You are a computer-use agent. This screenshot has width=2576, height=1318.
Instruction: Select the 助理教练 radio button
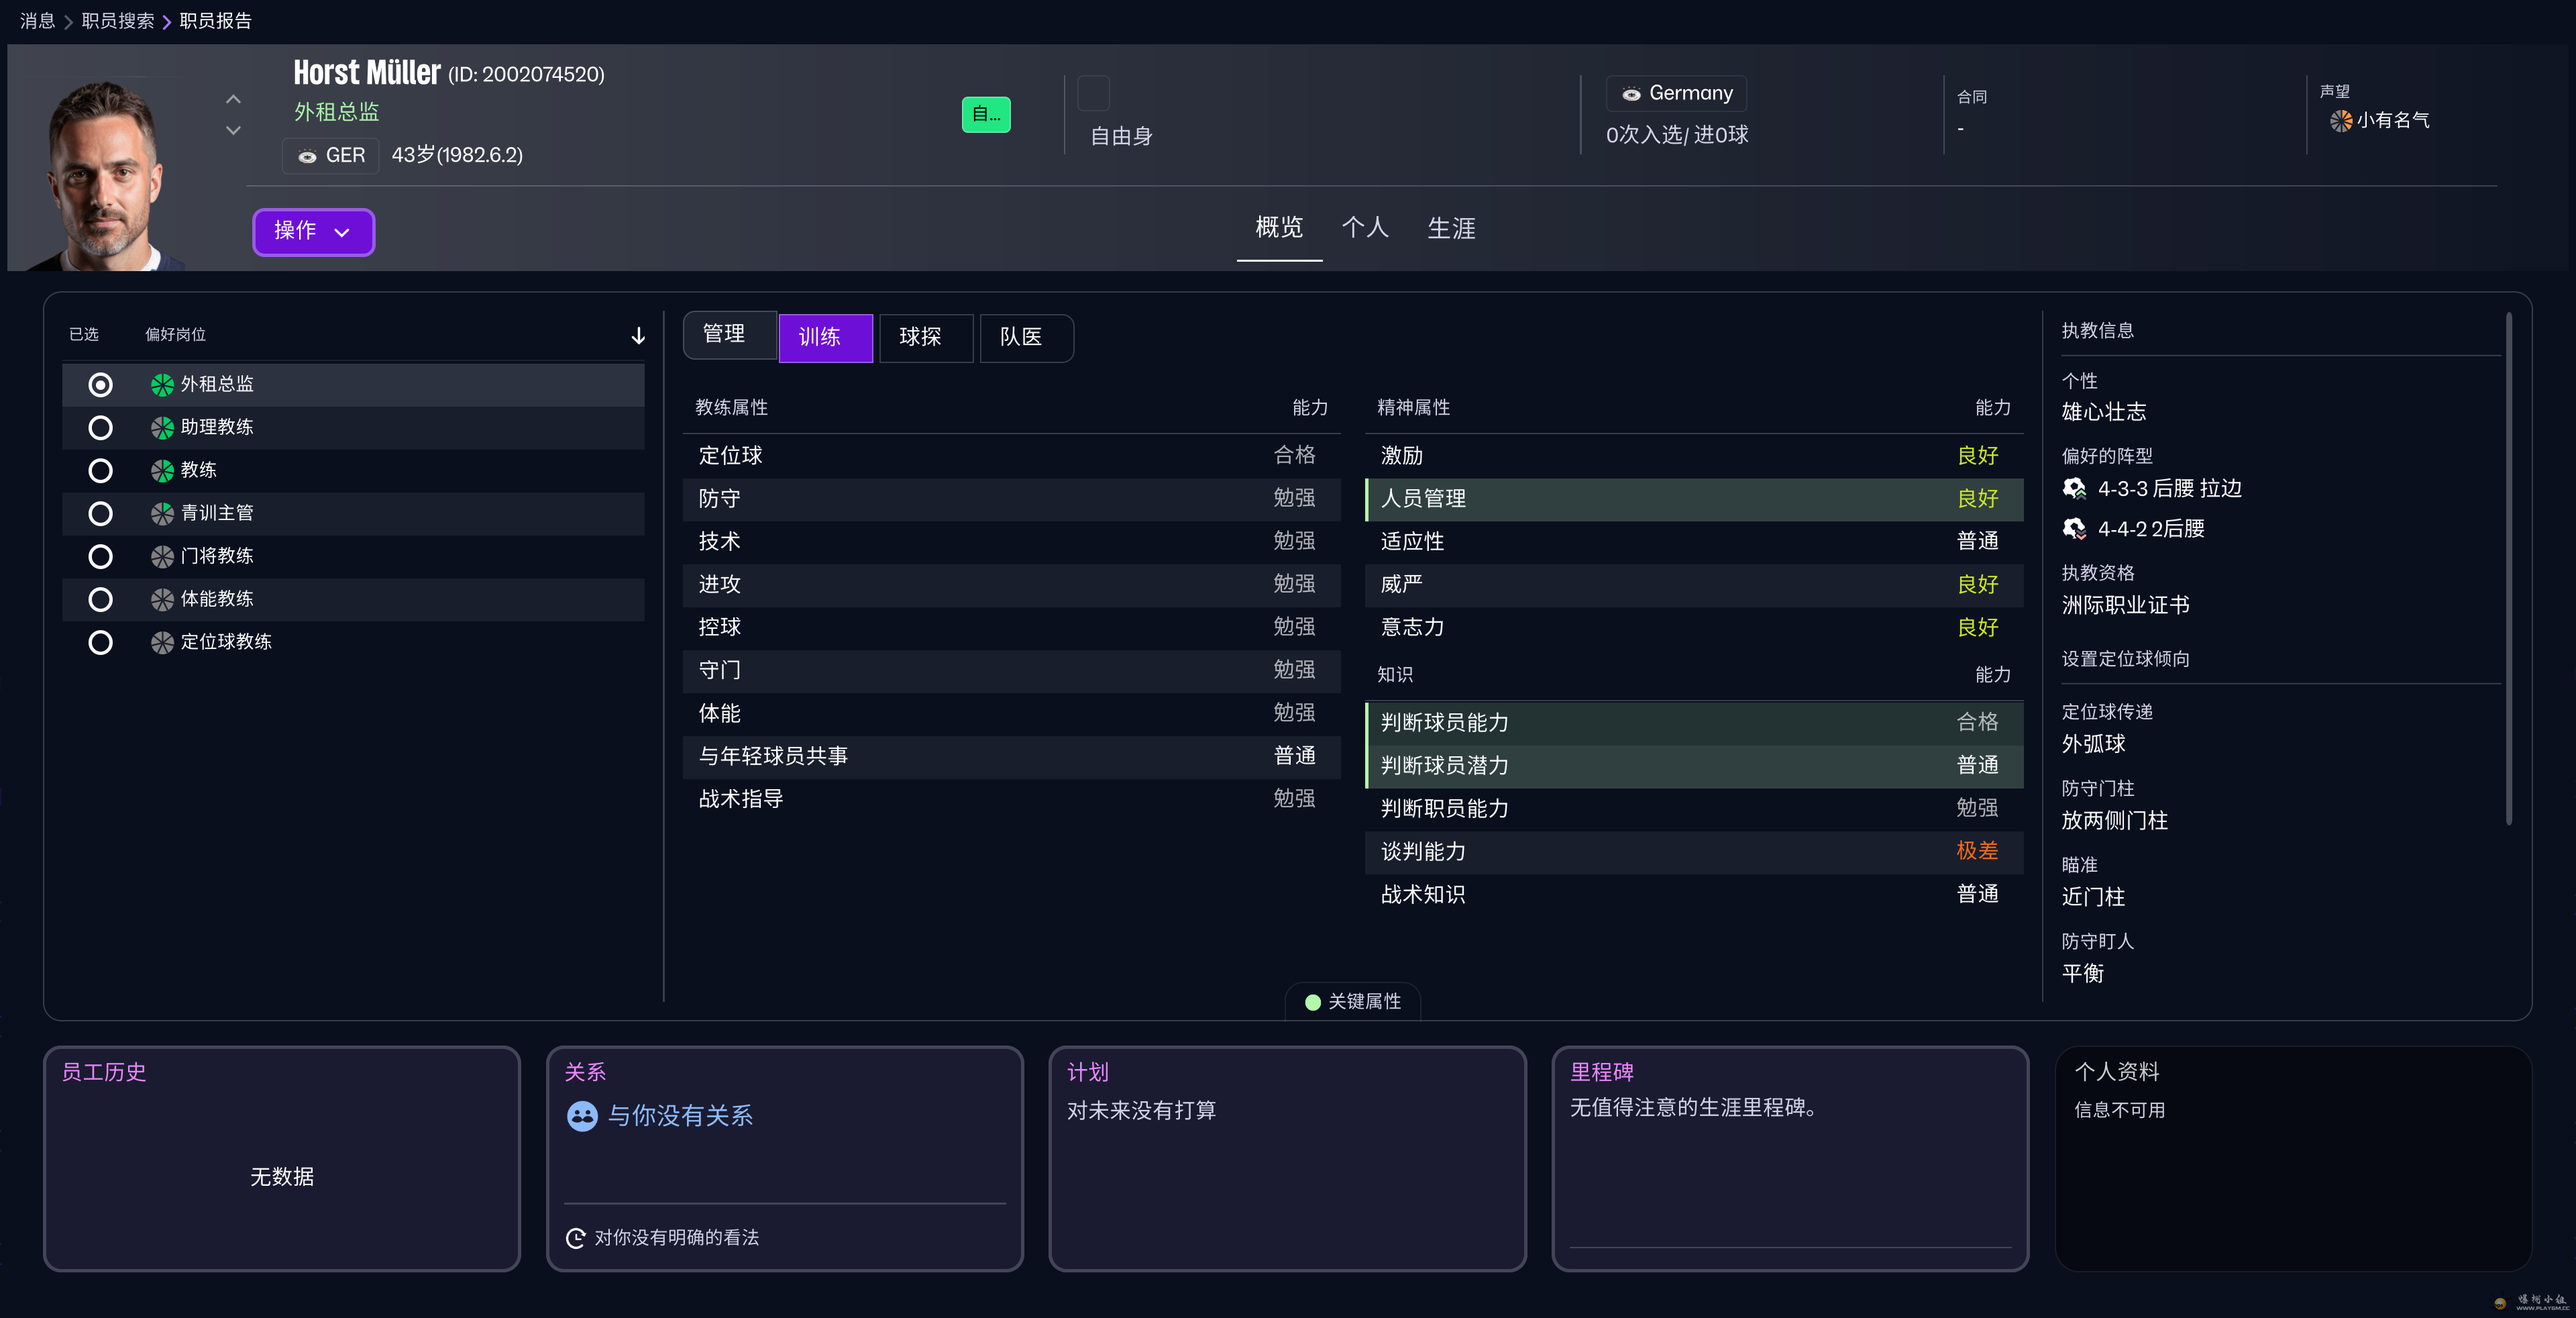[100, 428]
